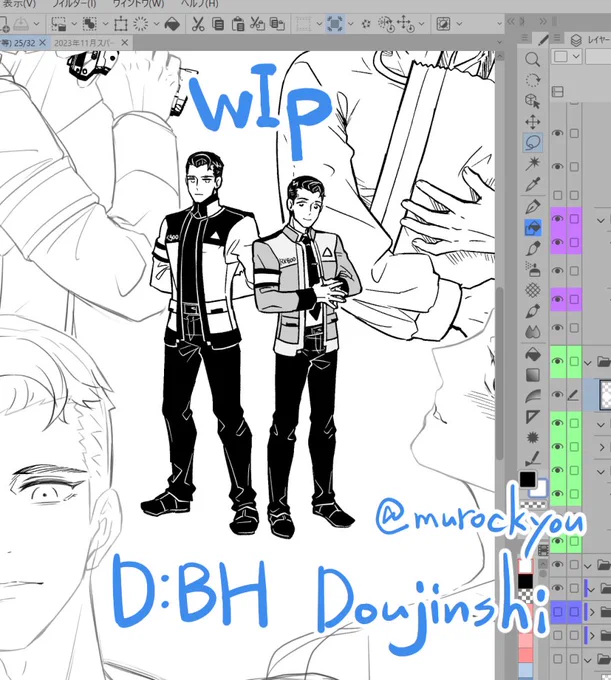The height and width of the screenshot is (680, 611).
Task: Switch to the 2023年11月スパー document tab
Action: tap(85, 43)
